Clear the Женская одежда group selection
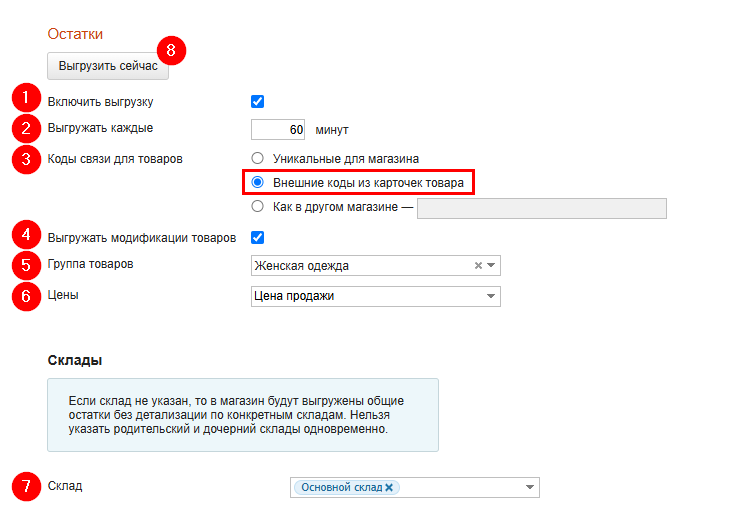This screenshot has height=519, width=740. (478, 266)
